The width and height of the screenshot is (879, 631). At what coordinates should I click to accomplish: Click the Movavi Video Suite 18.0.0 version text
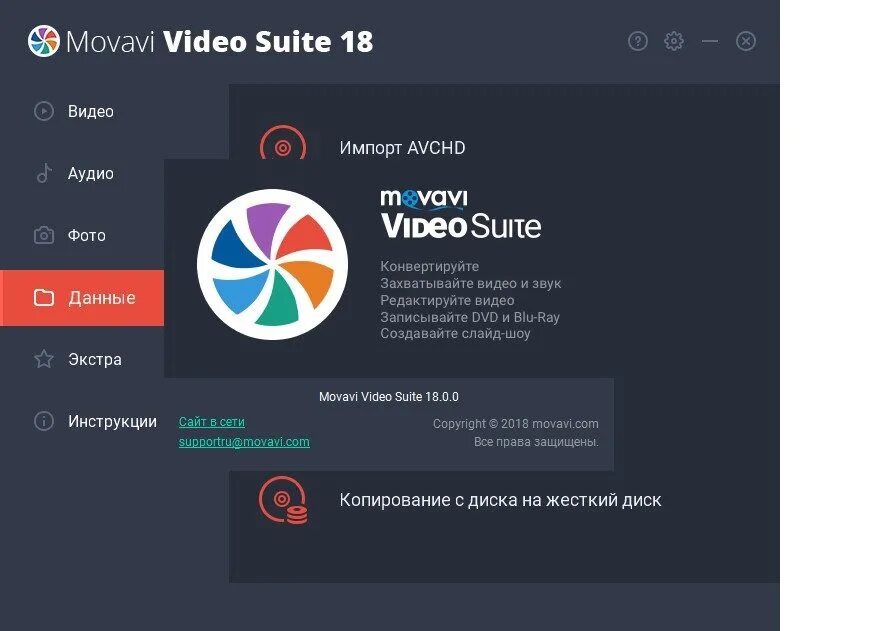coord(388,397)
